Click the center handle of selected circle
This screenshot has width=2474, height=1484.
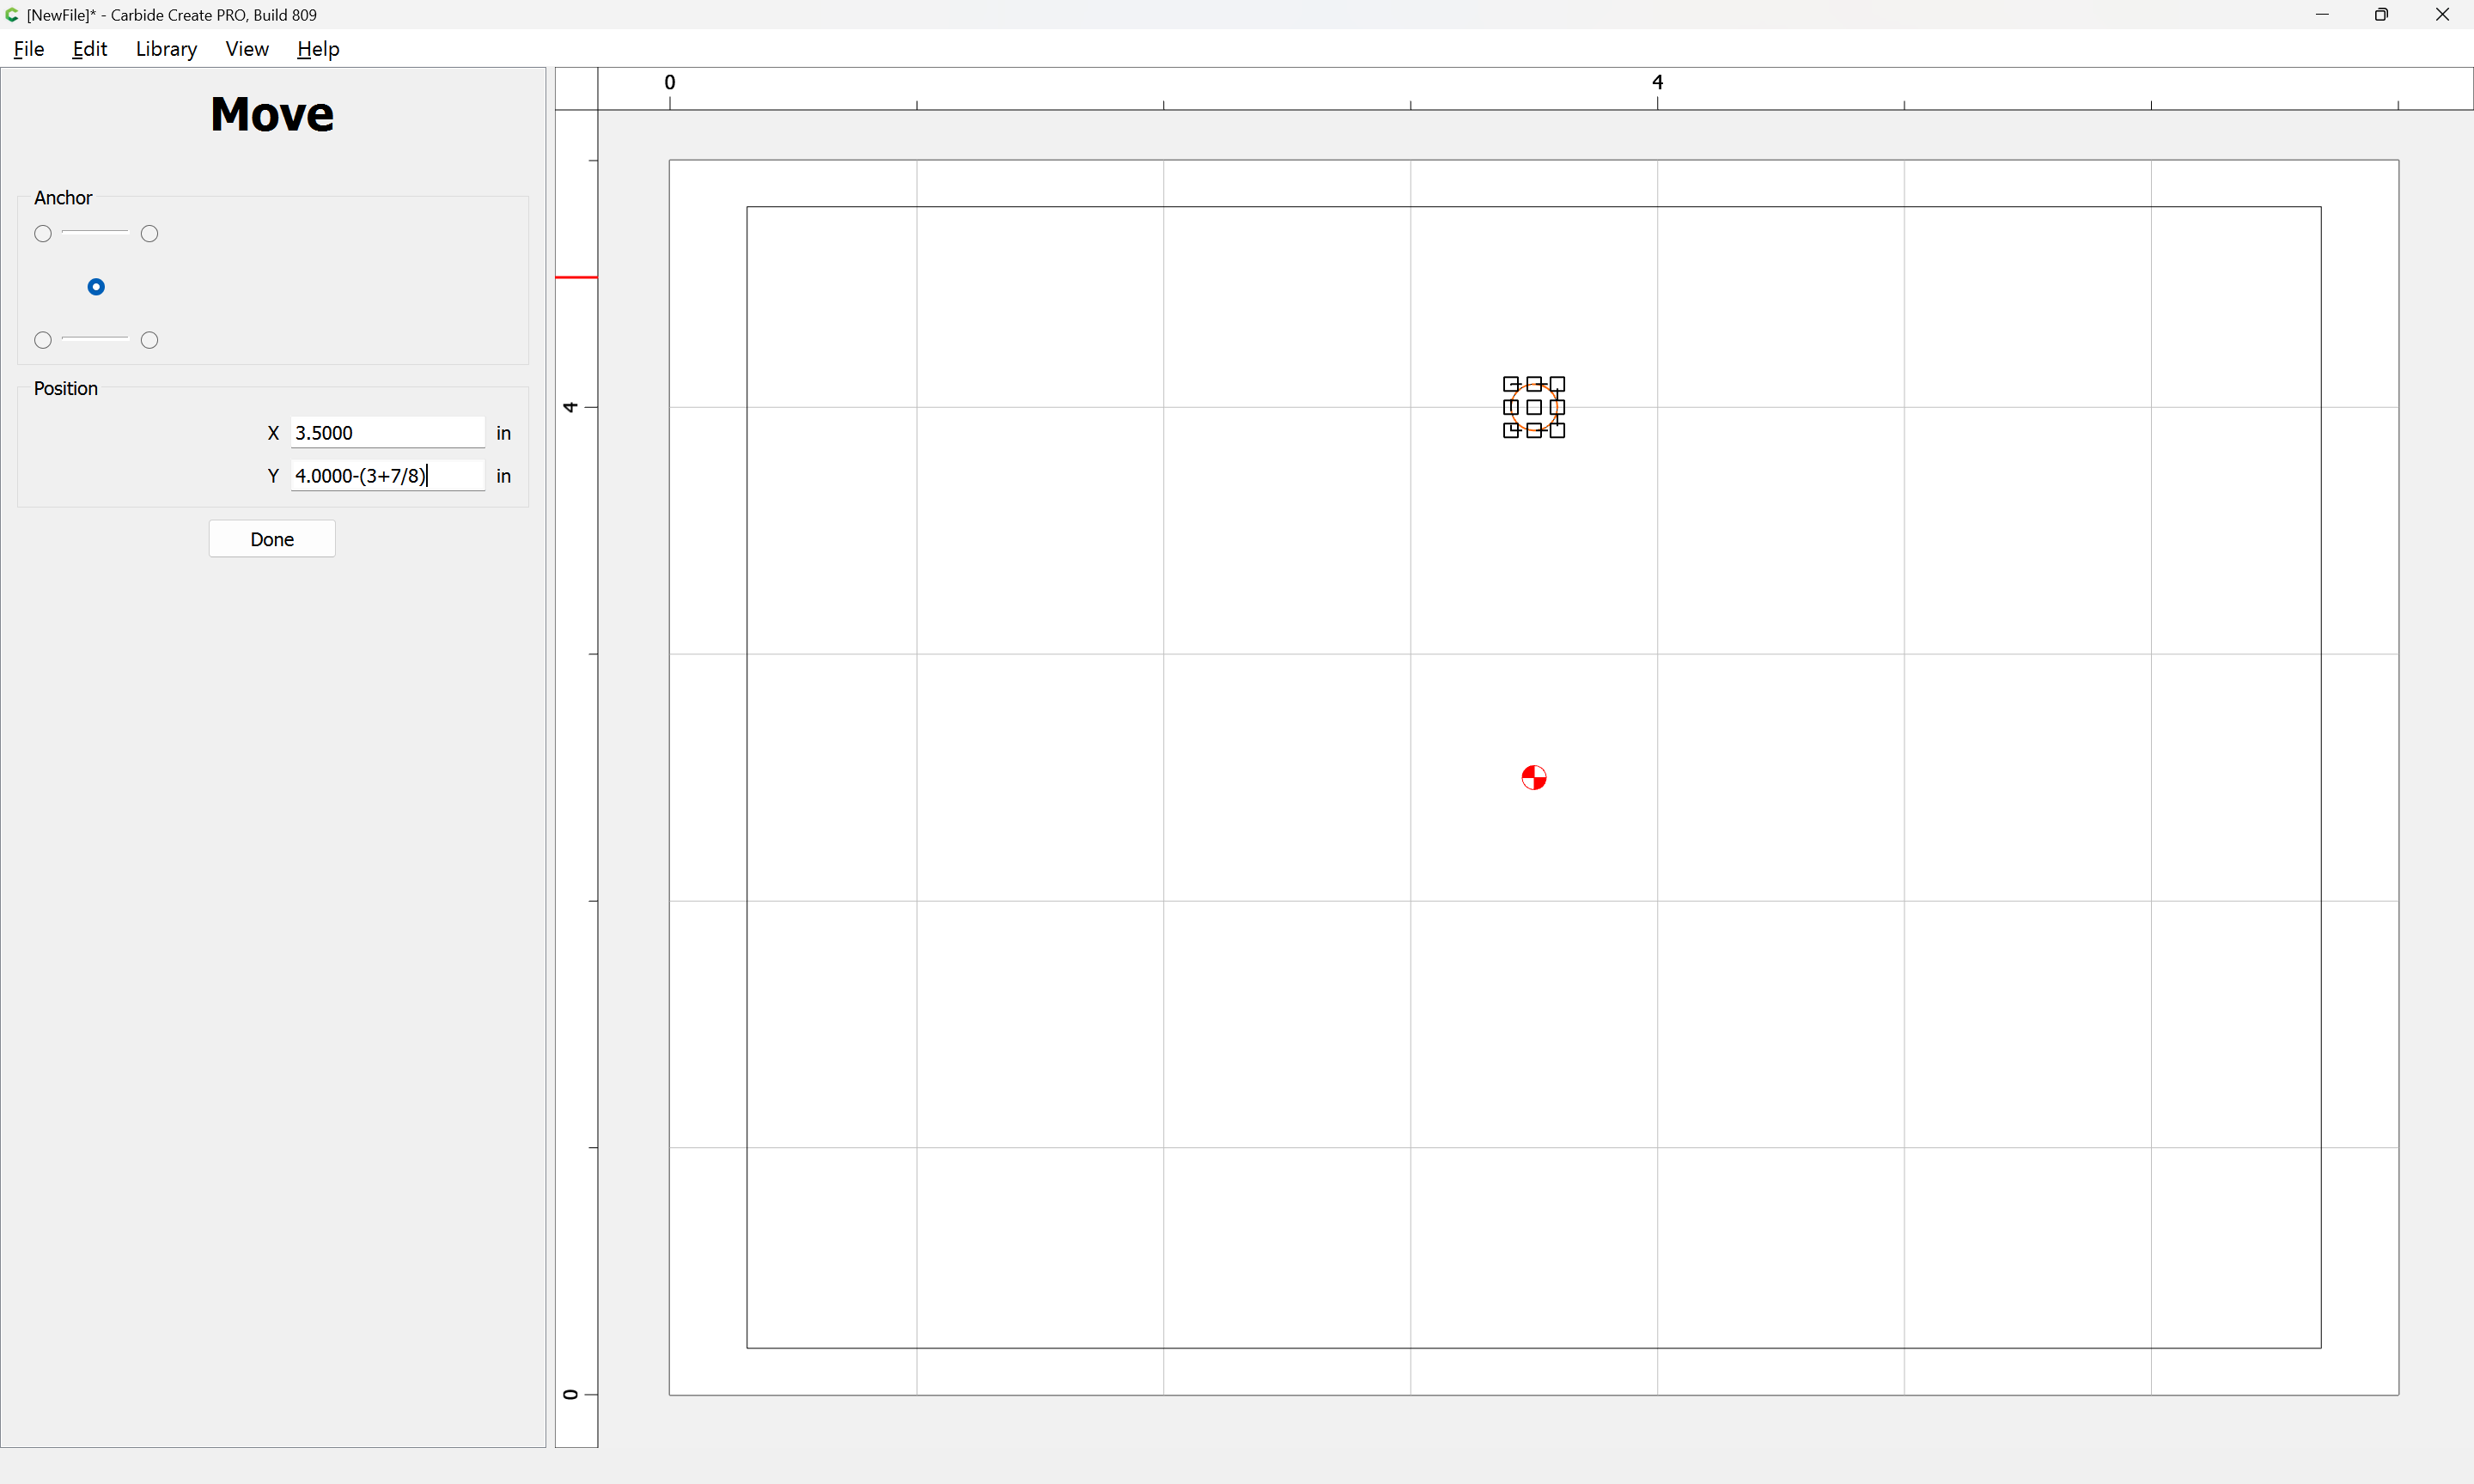[1534, 407]
